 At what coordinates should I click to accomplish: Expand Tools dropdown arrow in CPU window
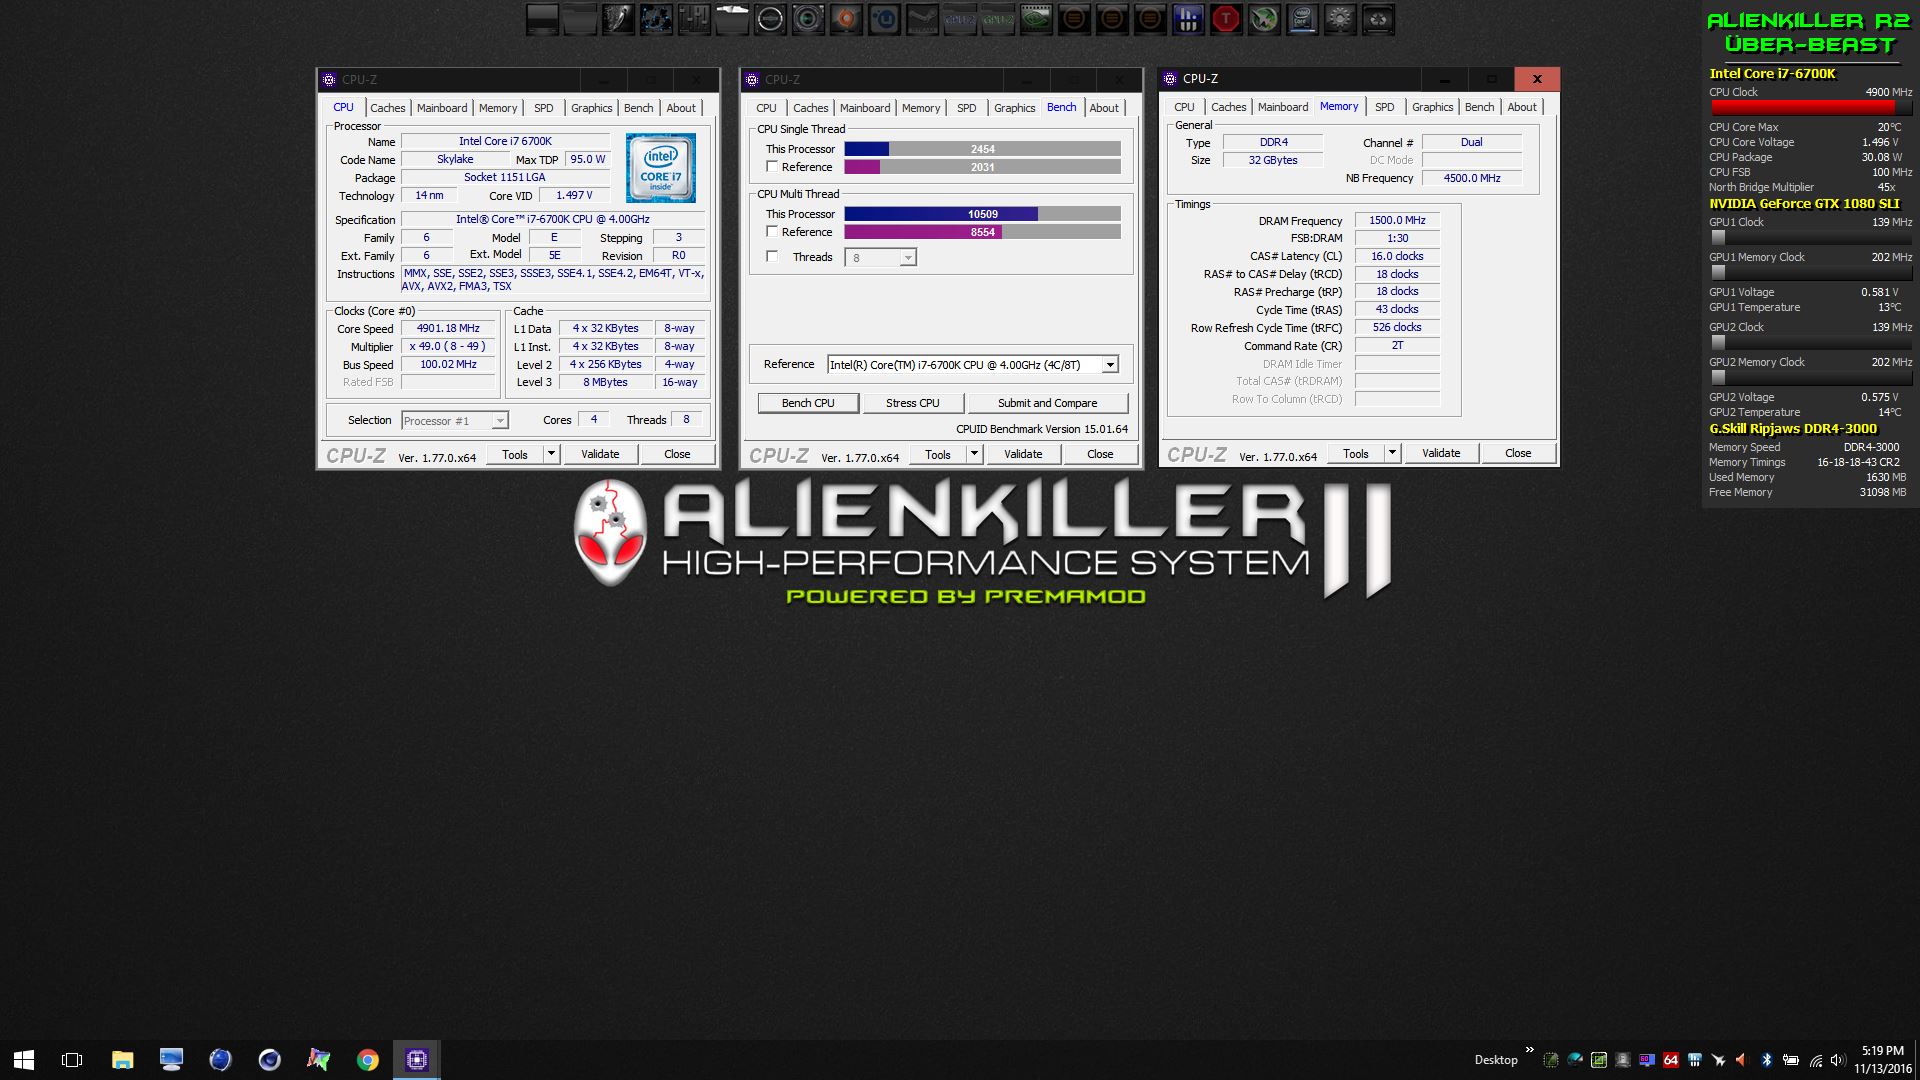551,454
